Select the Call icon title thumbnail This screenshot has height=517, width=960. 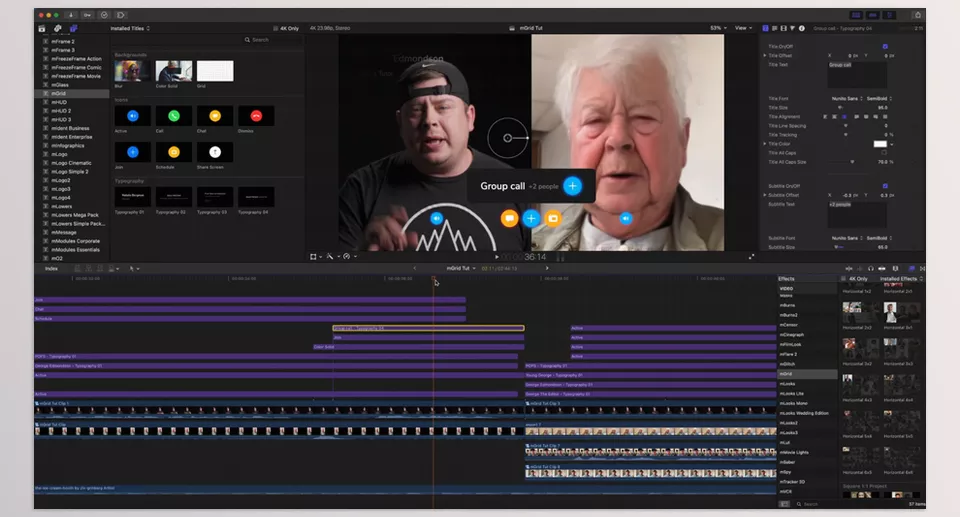(174, 116)
